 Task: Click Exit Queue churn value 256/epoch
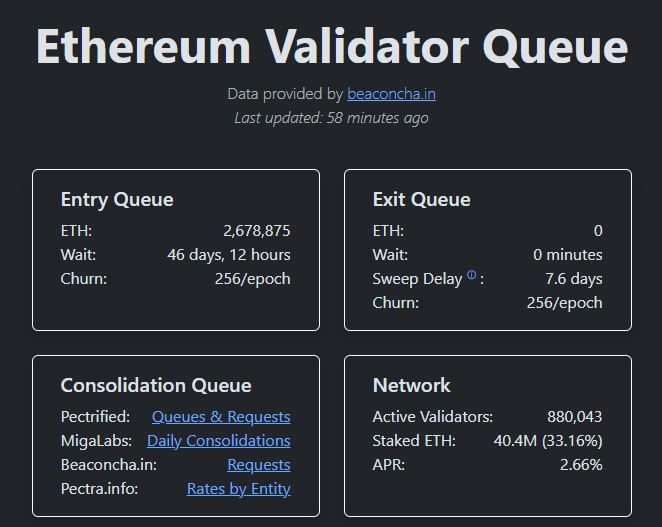tap(564, 303)
